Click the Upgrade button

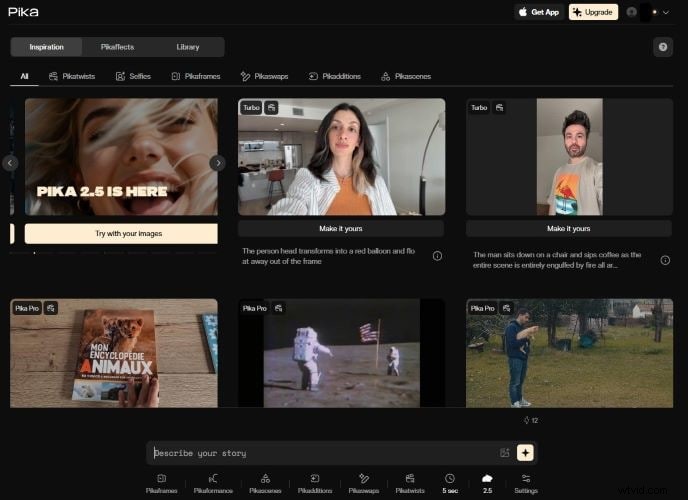(x=593, y=12)
